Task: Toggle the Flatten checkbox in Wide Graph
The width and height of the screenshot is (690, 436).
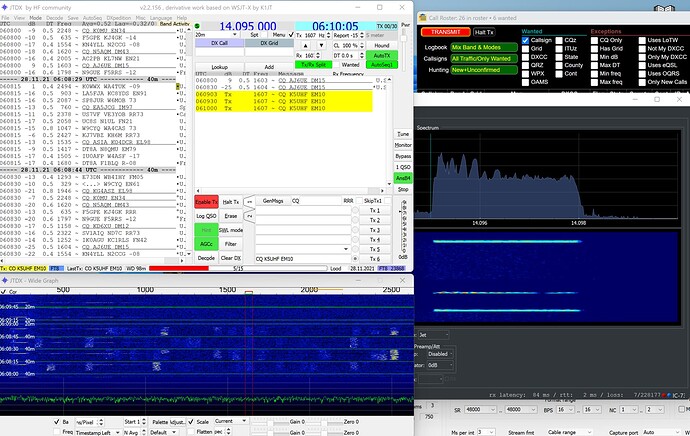Action: 191,432
